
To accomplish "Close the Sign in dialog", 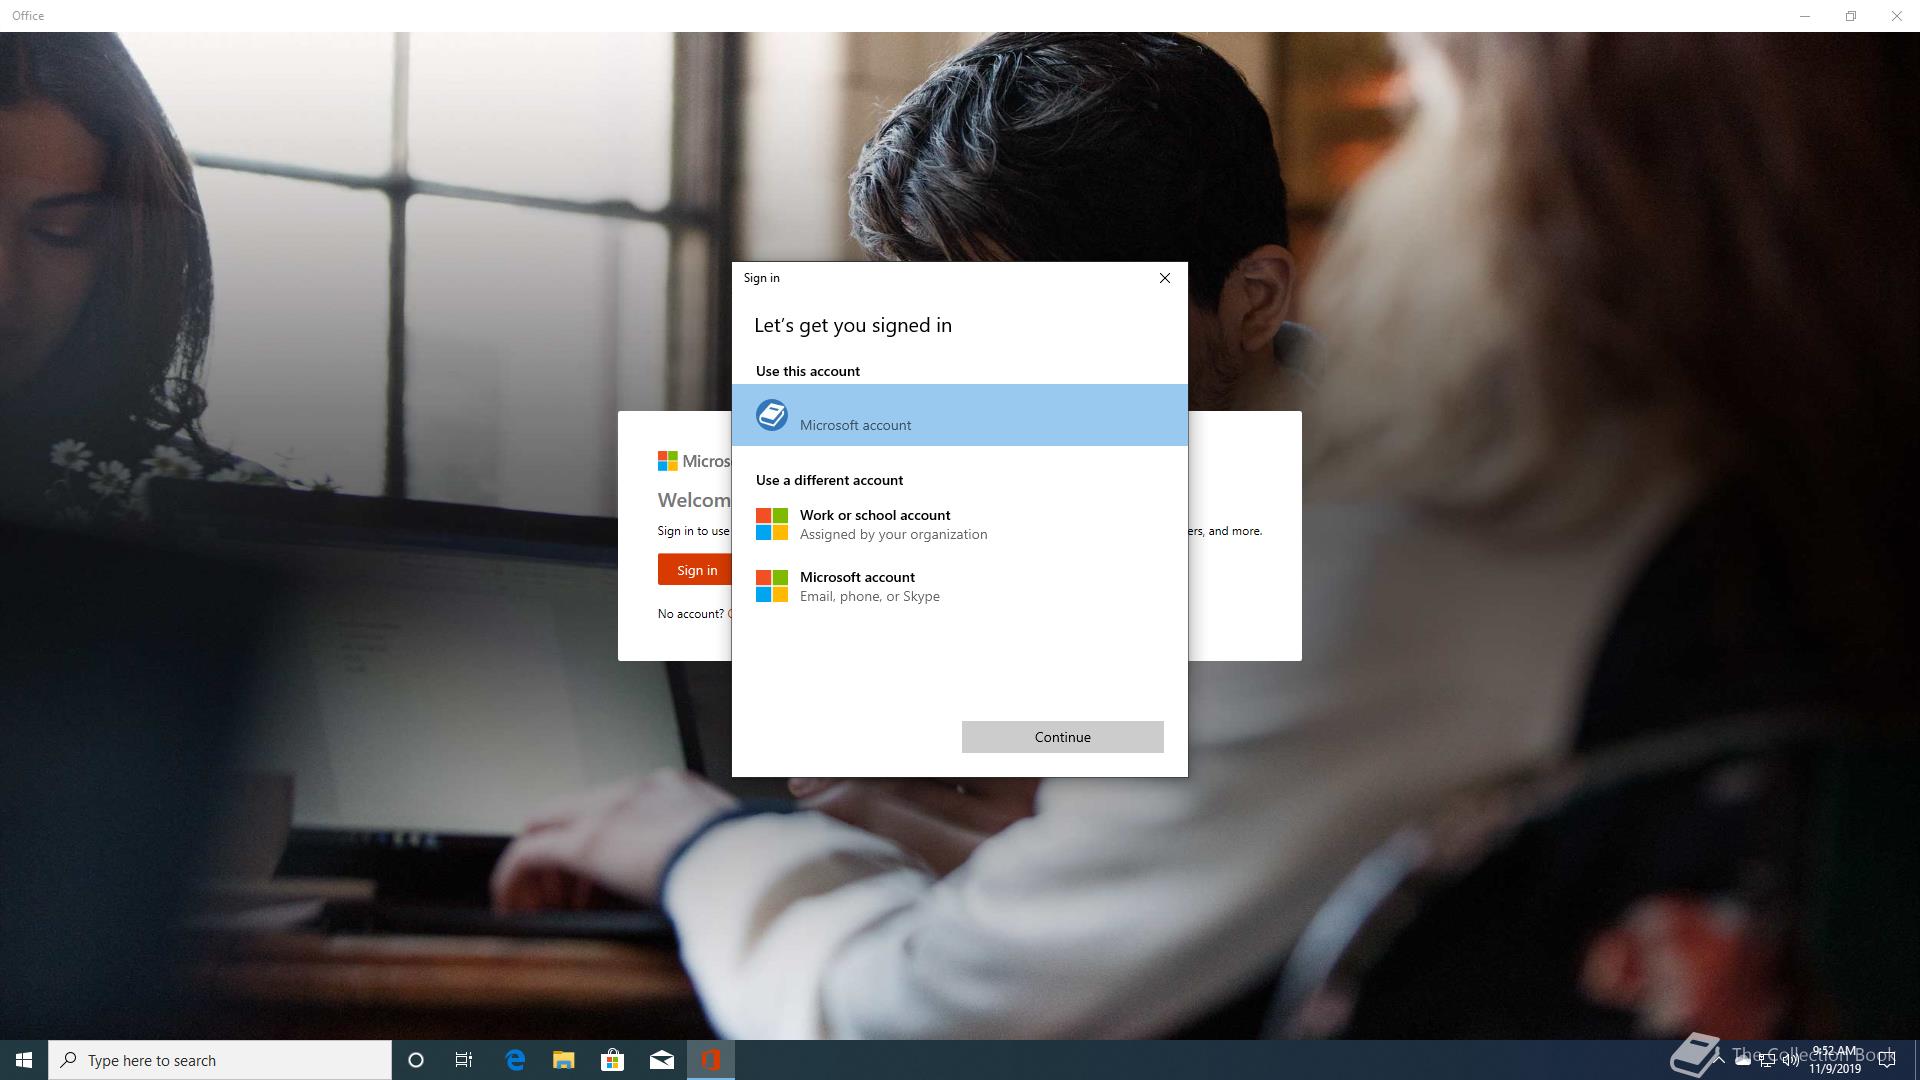I will click(1164, 278).
